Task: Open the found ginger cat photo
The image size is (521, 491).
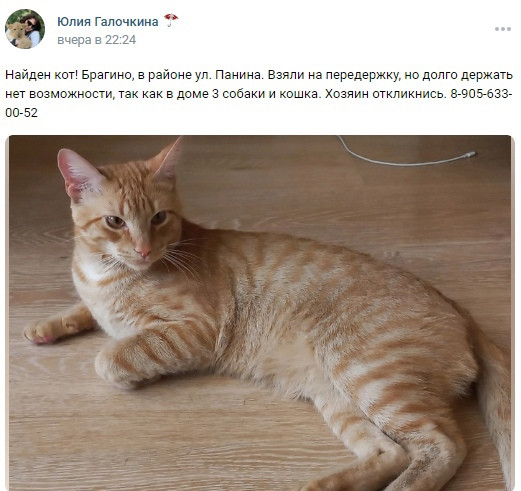Action: pos(260,313)
